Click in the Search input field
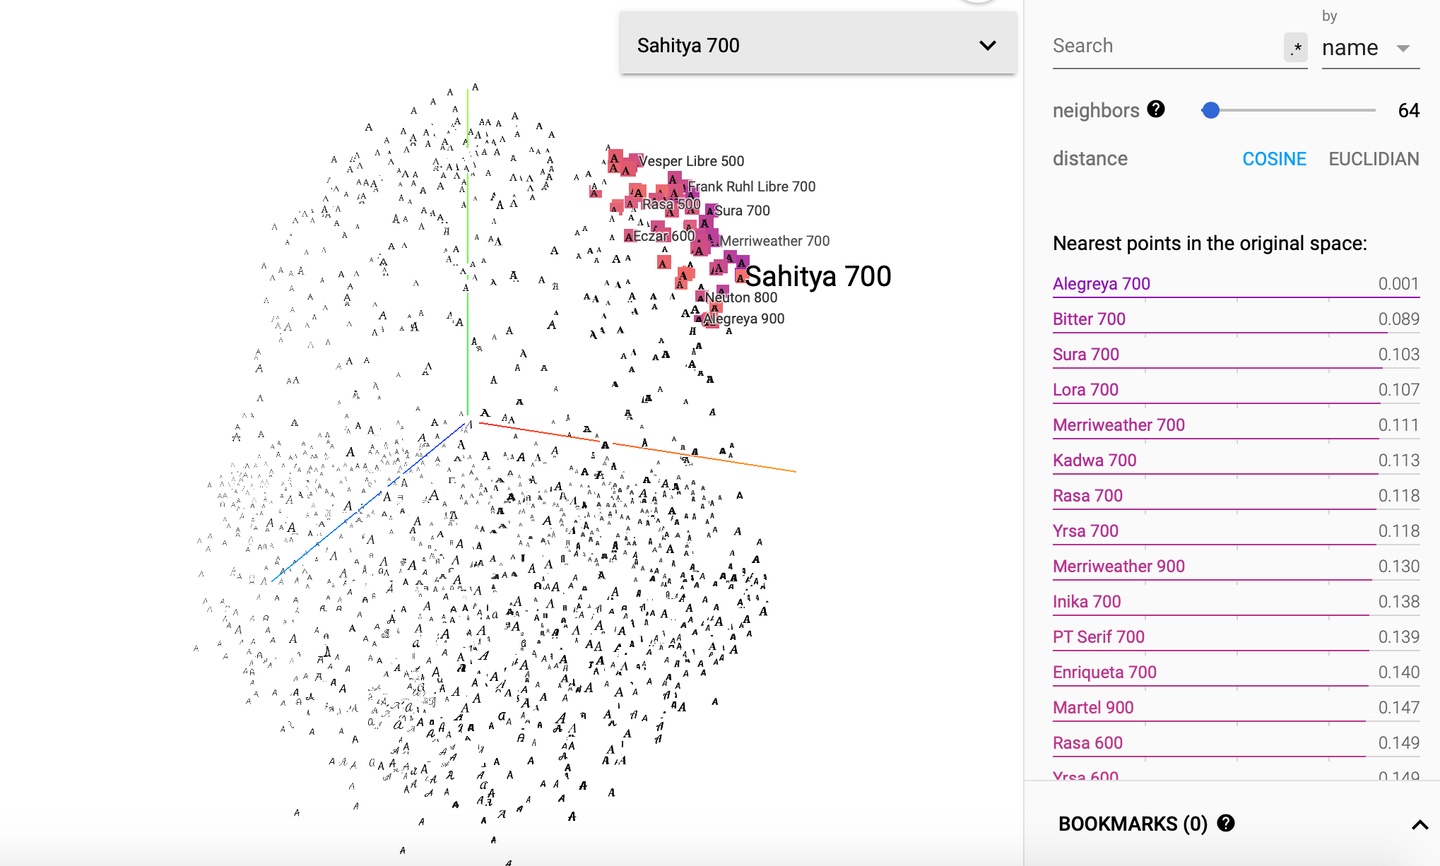Image resolution: width=1440 pixels, height=866 pixels. point(1166,46)
